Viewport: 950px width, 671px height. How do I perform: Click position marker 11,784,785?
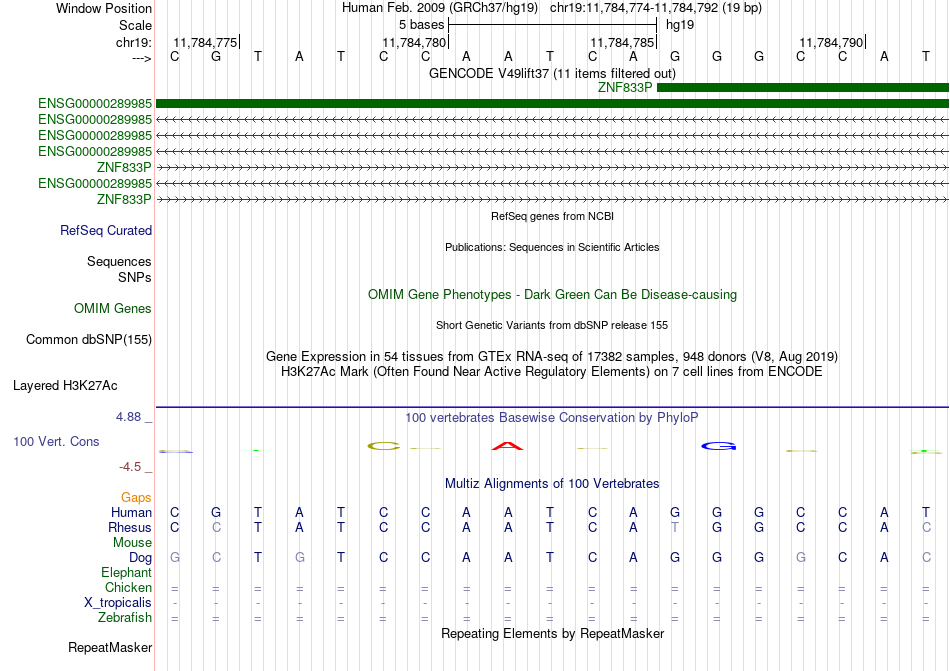coord(623,42)
